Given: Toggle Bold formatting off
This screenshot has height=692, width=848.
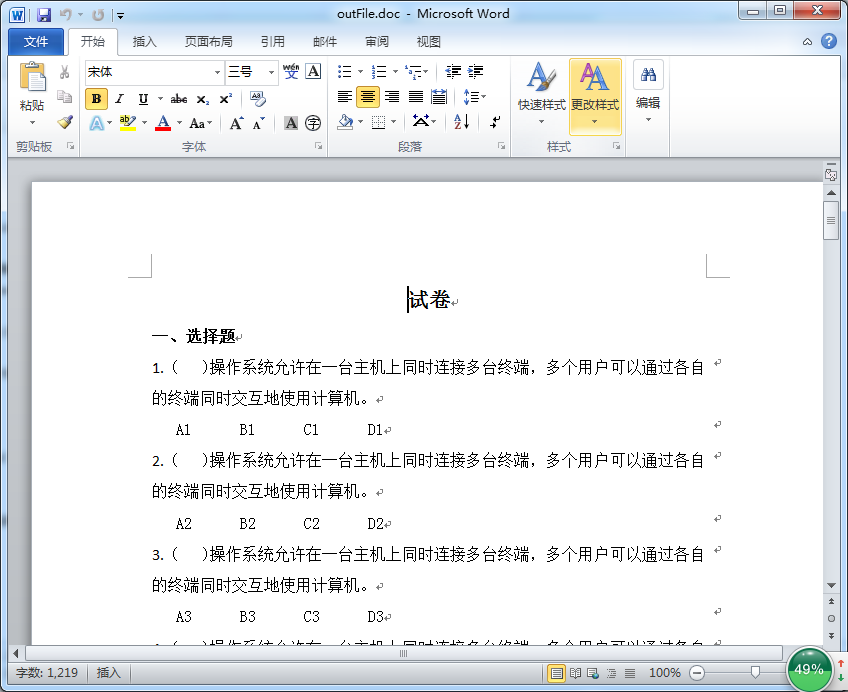Looking at the screenshot, I should tap(96, 98).
